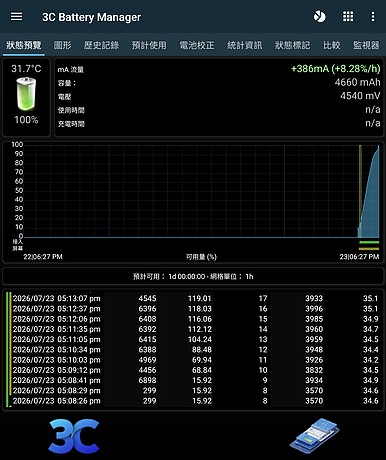Tap the 4660 mAh capacity value
Screen dimensions: 386x460
click(357, 82)
